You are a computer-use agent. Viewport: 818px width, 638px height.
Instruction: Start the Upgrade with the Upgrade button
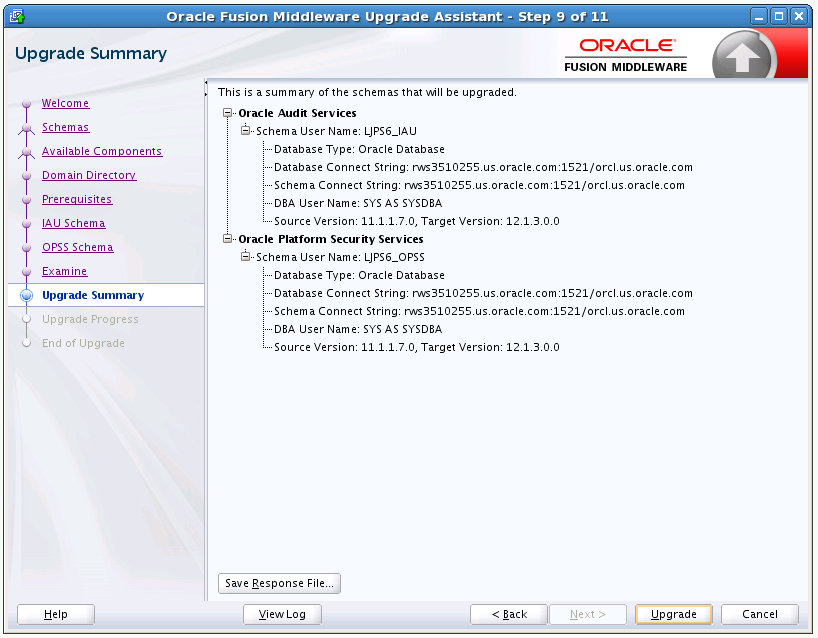pos(673,615)
